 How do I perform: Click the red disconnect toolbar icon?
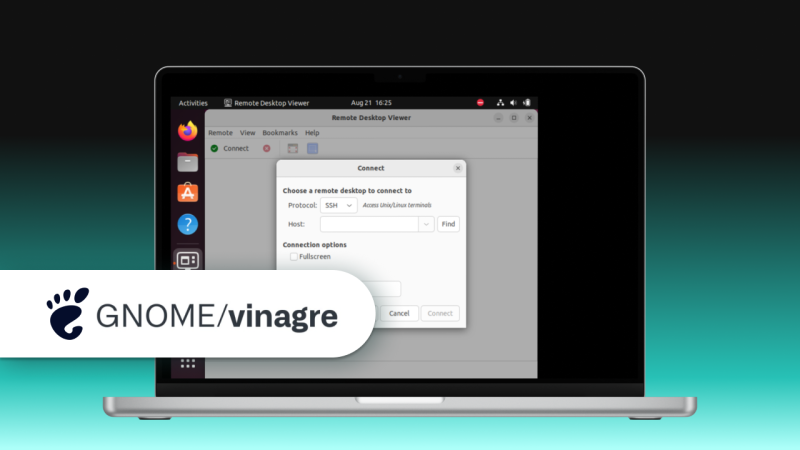click(267, 148)
